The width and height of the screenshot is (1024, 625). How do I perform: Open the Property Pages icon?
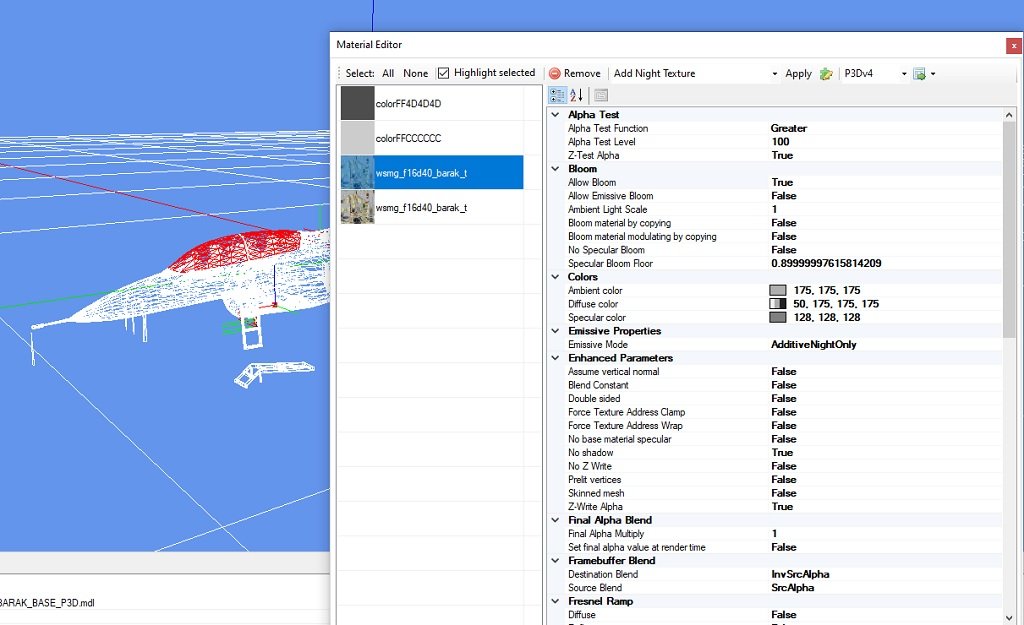[601, 95]
